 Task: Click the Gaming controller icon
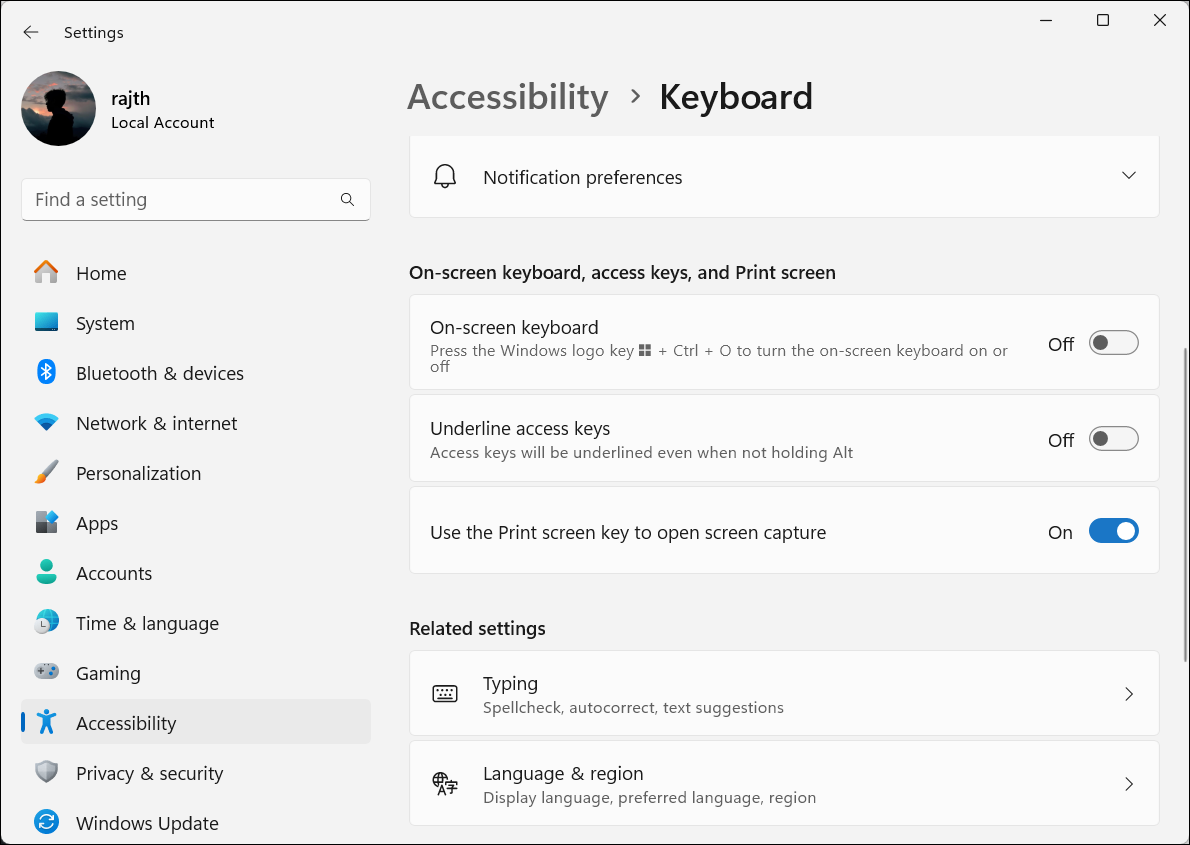coord(46,673)
